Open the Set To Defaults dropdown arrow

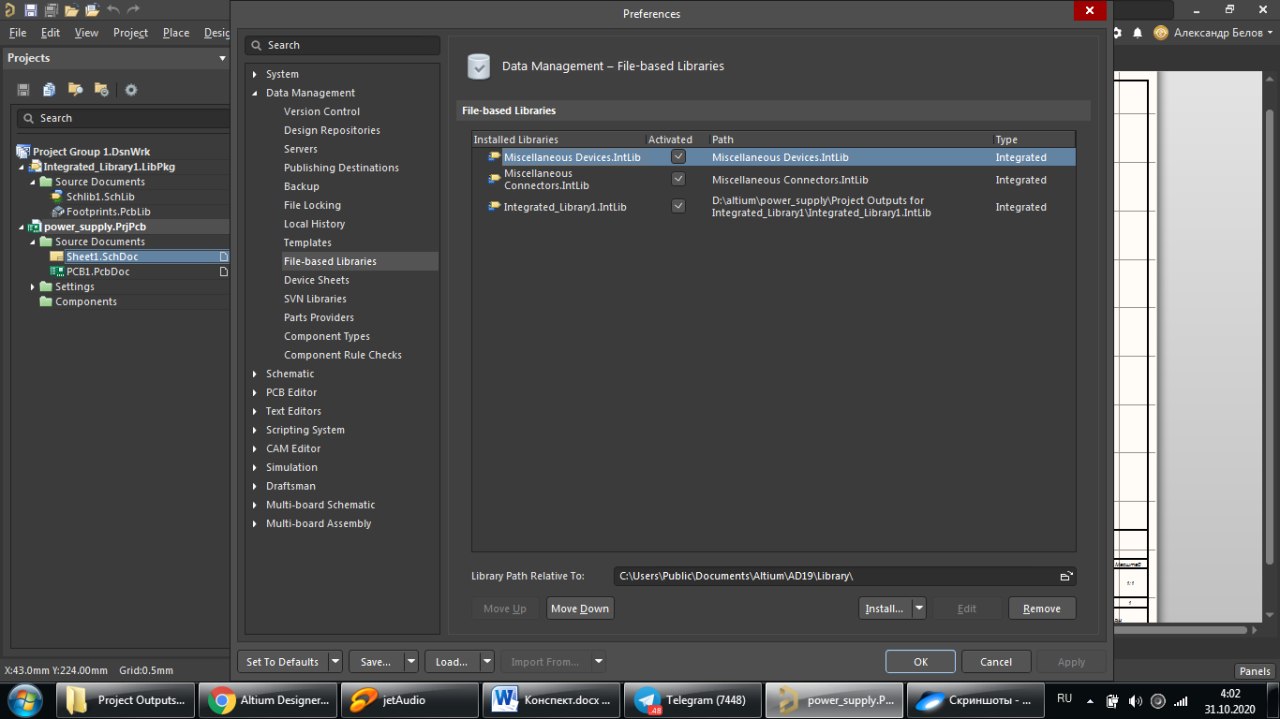coord(335,661)
